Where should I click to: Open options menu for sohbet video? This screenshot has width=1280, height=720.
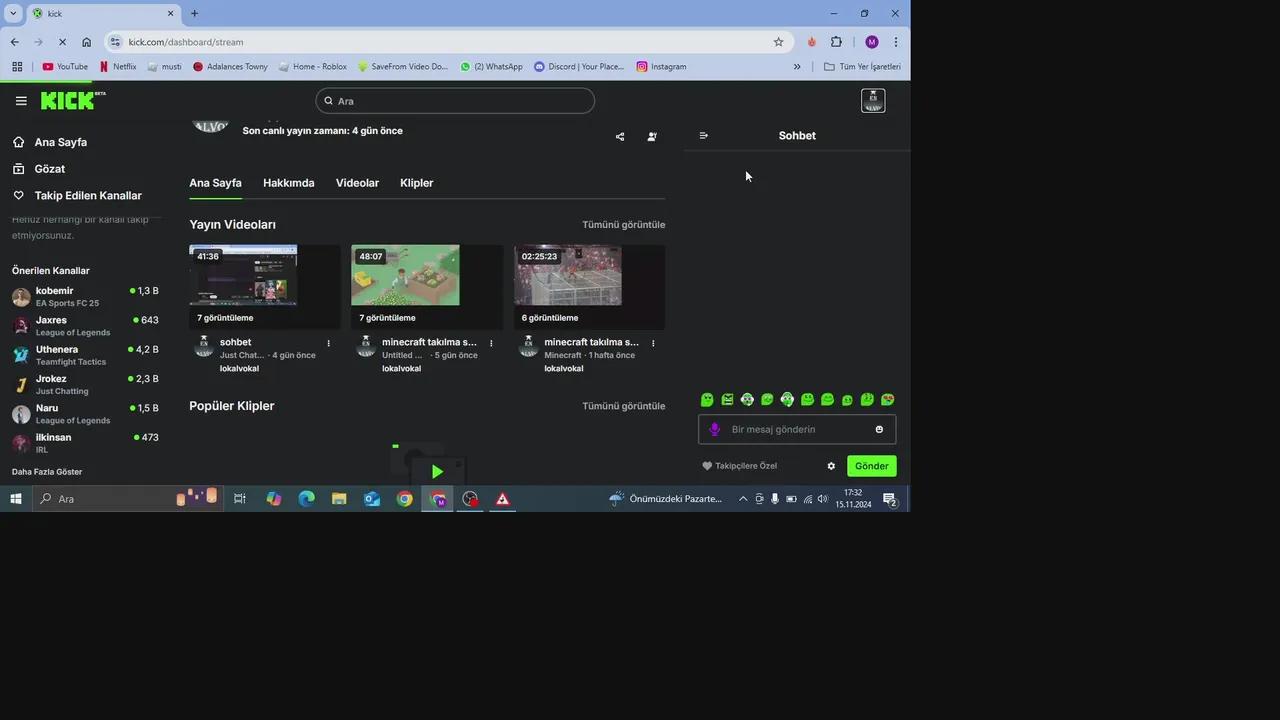(x=329, y=344)
